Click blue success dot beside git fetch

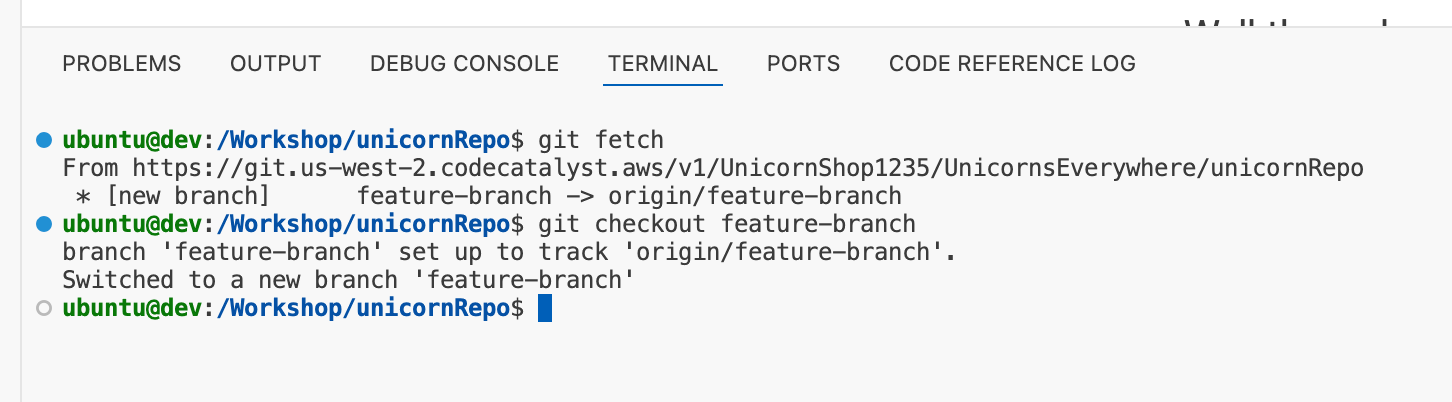(x=43, y=139)
